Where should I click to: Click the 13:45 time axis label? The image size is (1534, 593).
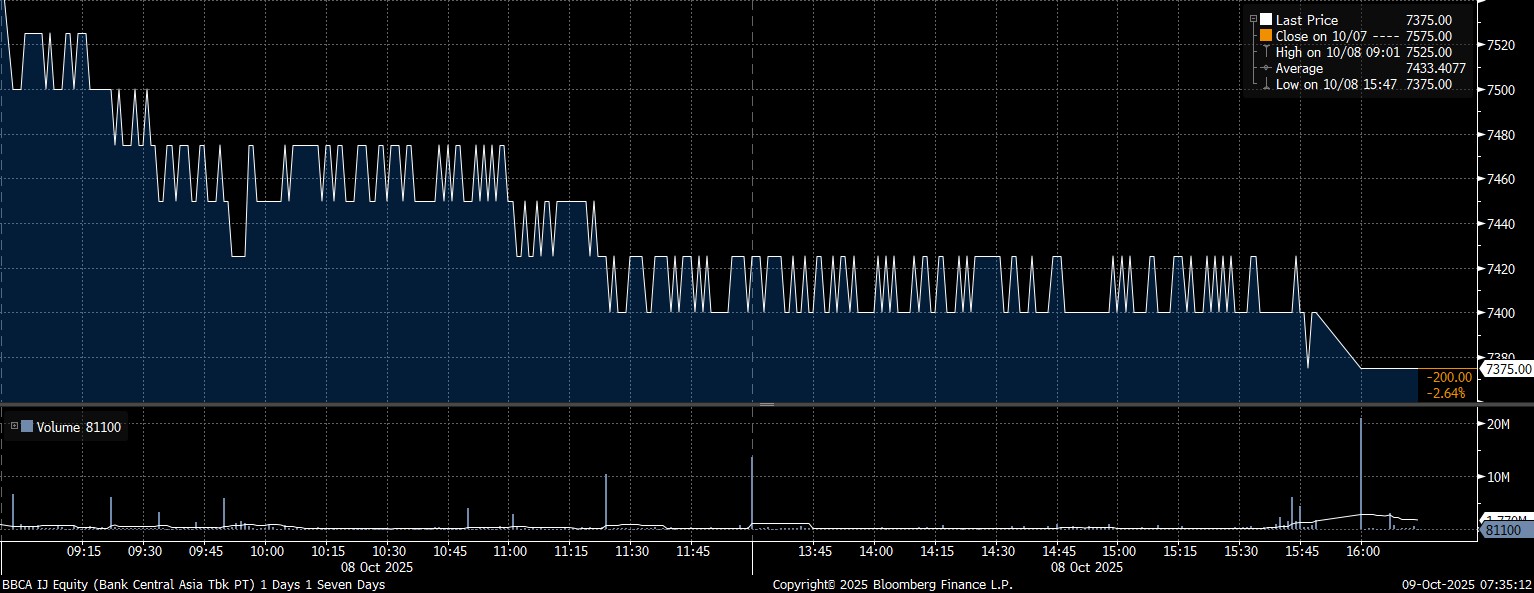[x=815, y=551]
